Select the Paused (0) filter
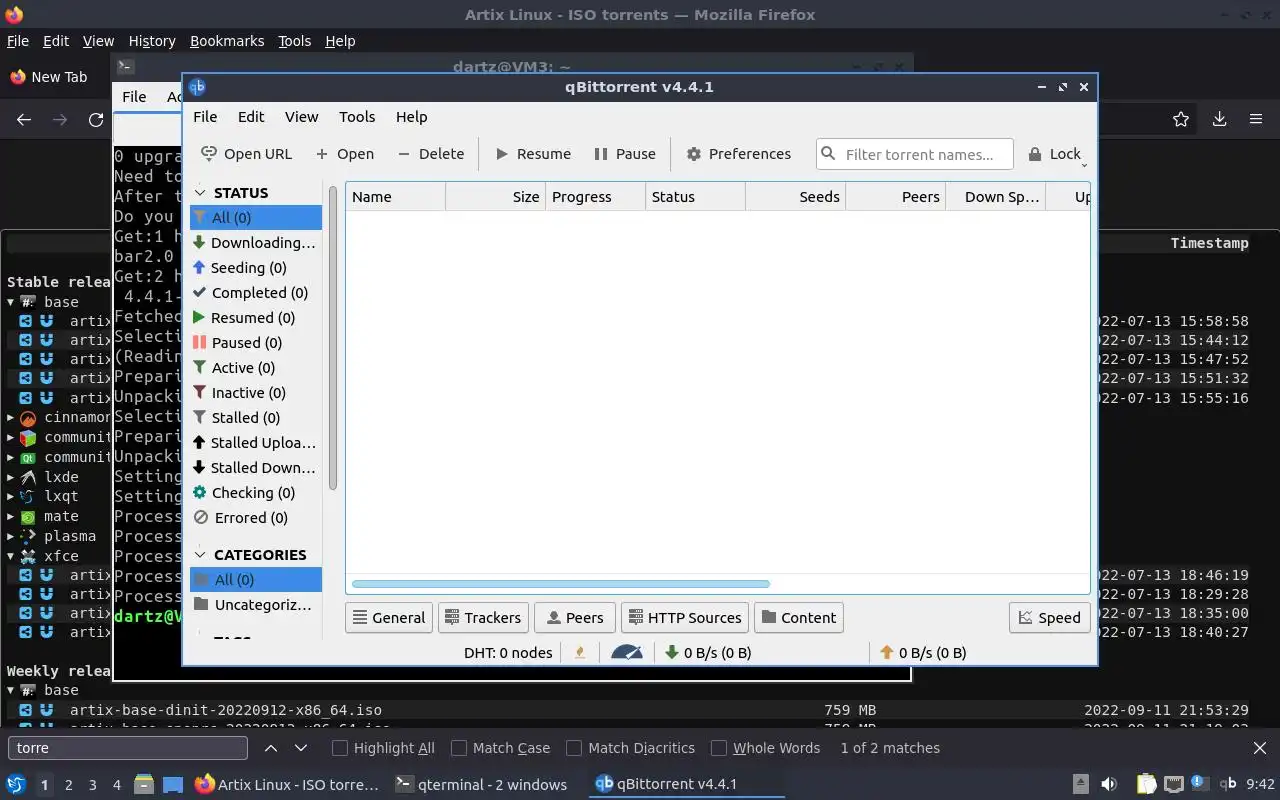Viewport: 1280px width, 800px height. click(x=256, y=343)
